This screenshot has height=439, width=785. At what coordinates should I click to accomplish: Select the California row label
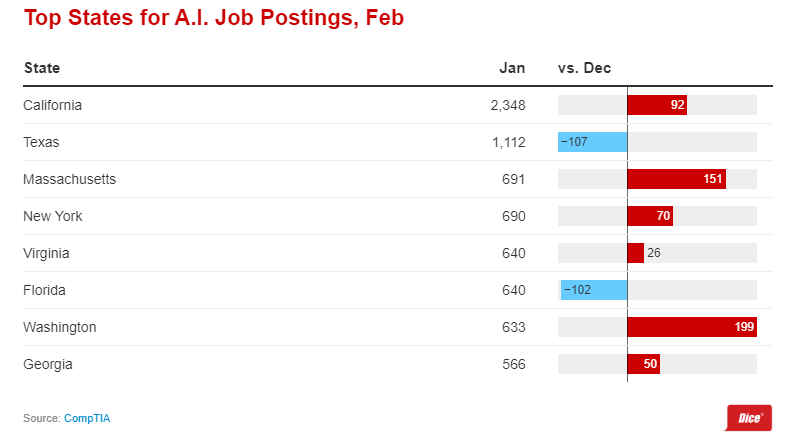(x=52, y=105)
